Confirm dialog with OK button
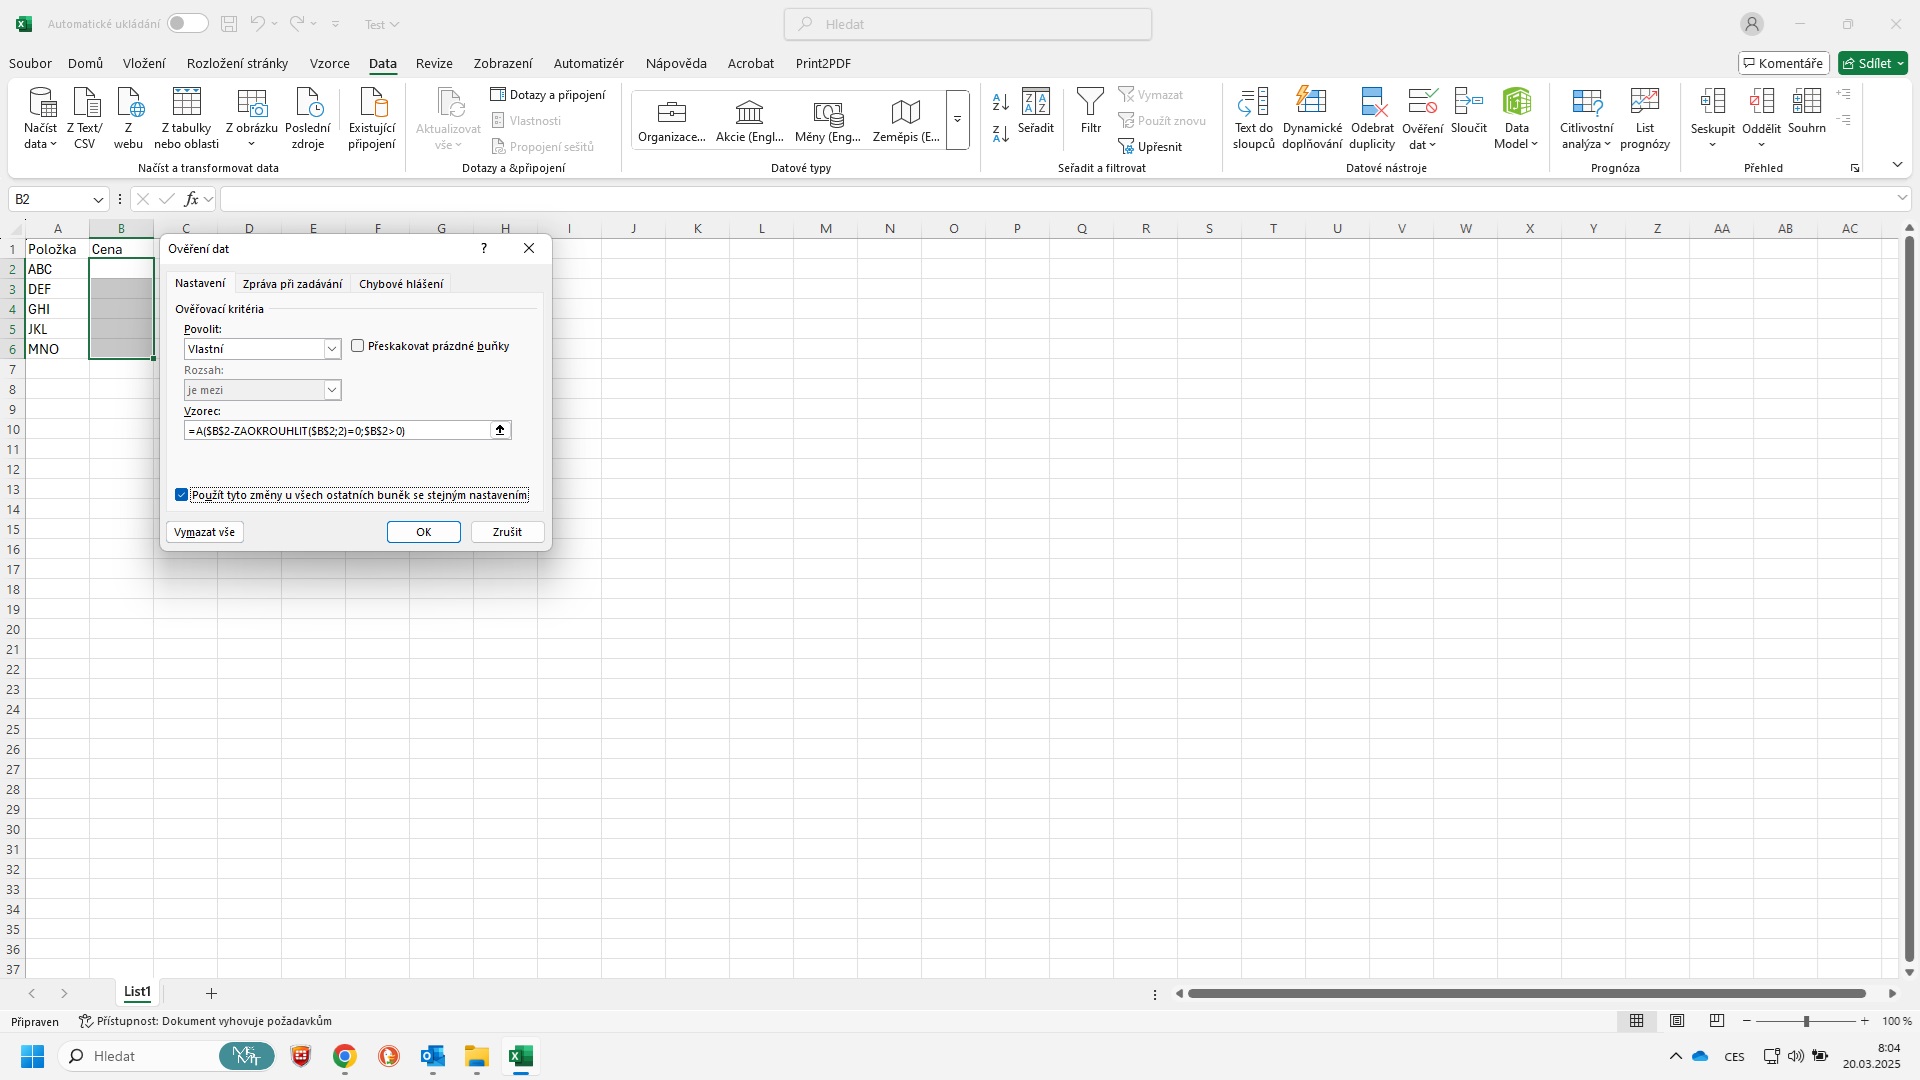This screenshot has width=1920, height=1080. tap(423, 532)
